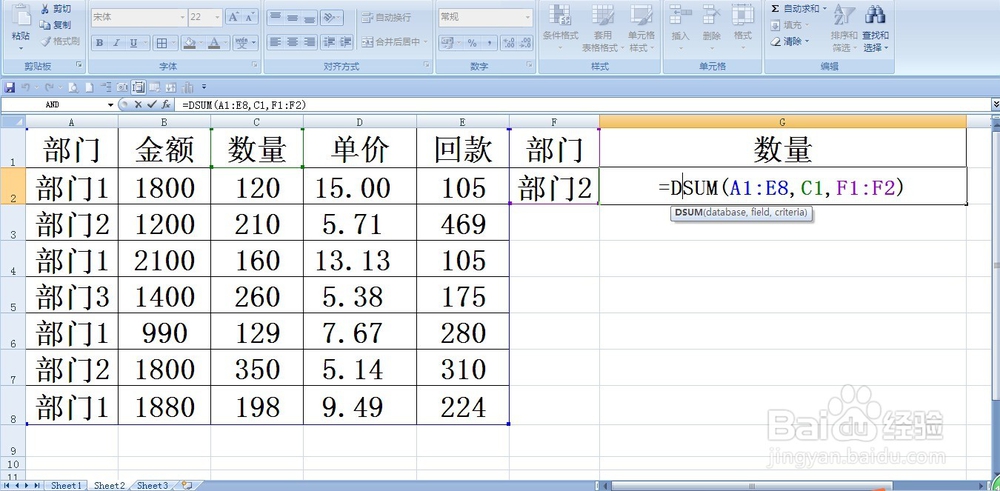Image resolution: width=1000 pixels, height=491 pixels.
Task: Center text horizontally
Action: 293,42
